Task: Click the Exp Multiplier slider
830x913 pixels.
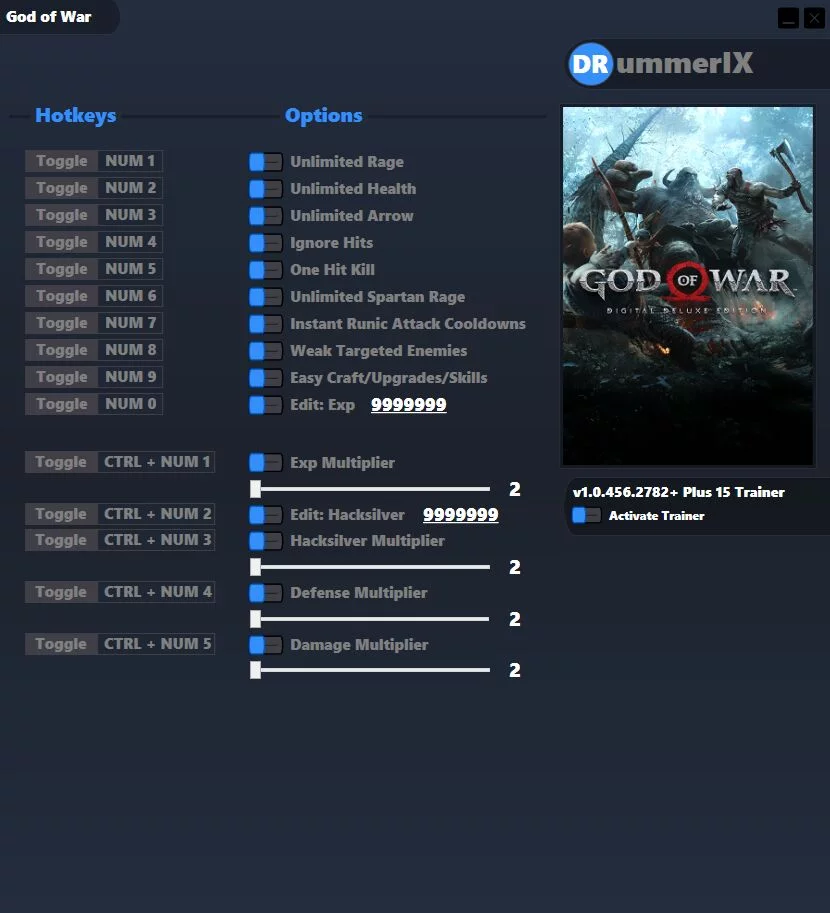Action: click(x=370, y=489)
